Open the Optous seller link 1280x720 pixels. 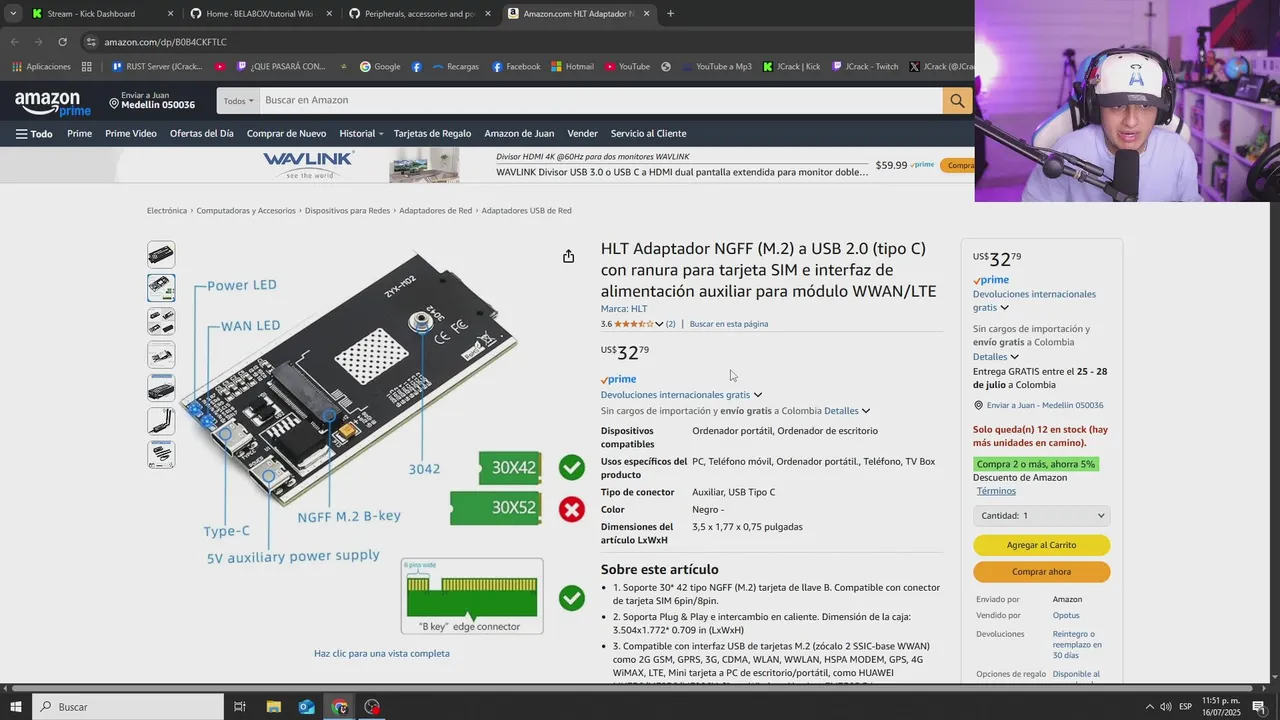[x=1066, y=615]
